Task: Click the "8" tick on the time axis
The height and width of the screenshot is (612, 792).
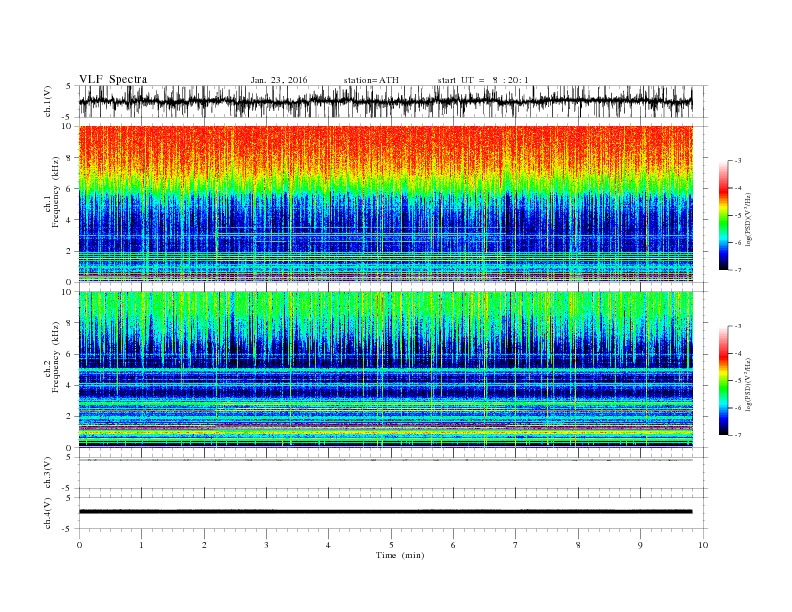Action: [578, 545]
